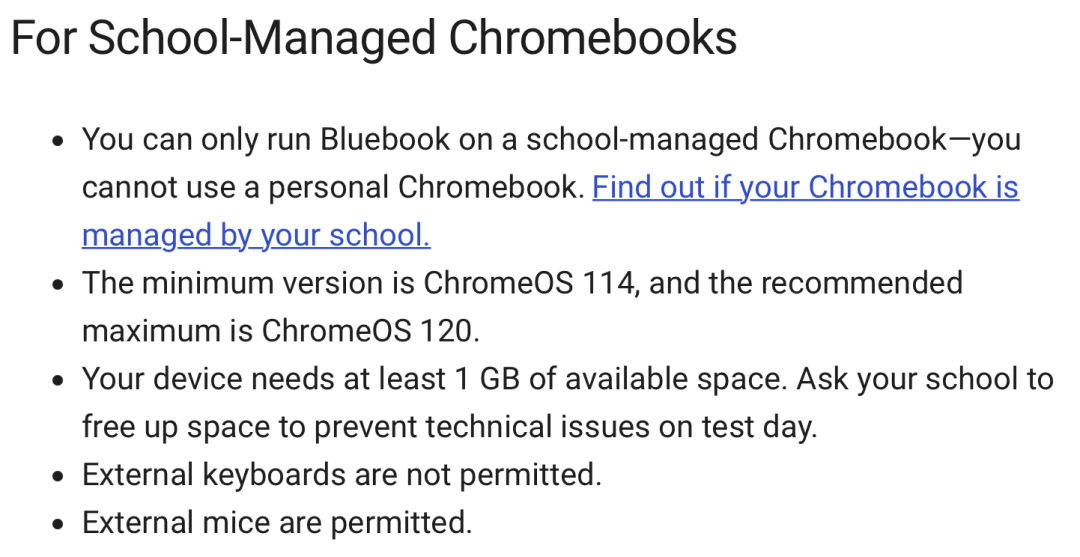Click the phrase "technical issues on test day"
The image size is (1080, 557).
click(x=619, y=427)
